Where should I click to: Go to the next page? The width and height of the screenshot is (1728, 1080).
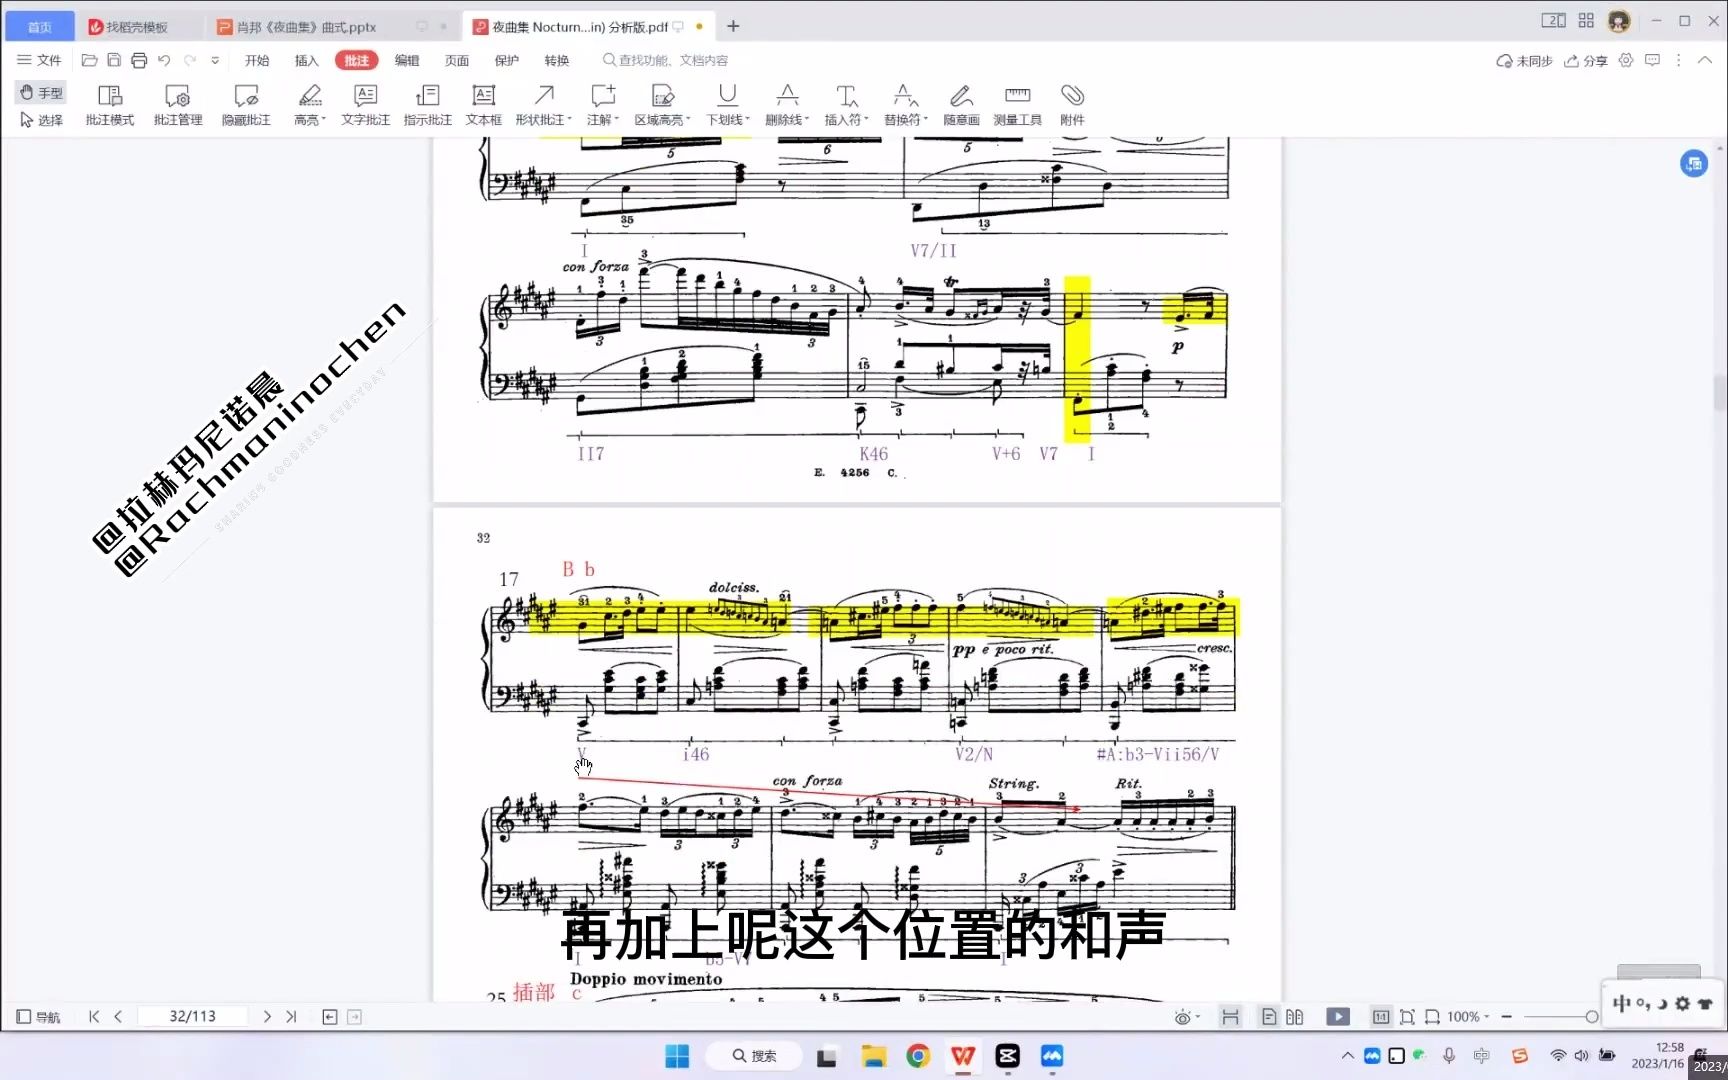click(x=267, y=1016)
